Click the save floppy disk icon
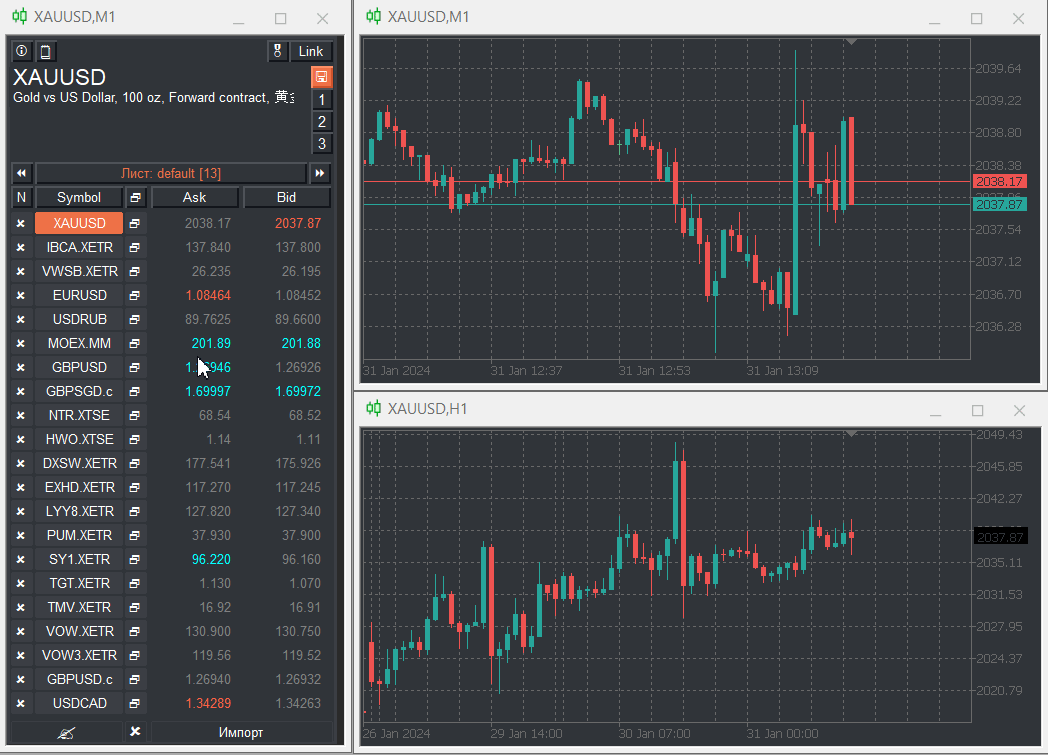Image resolution: width=1048 pixels, height=755 pixels. tap(321, 77)
